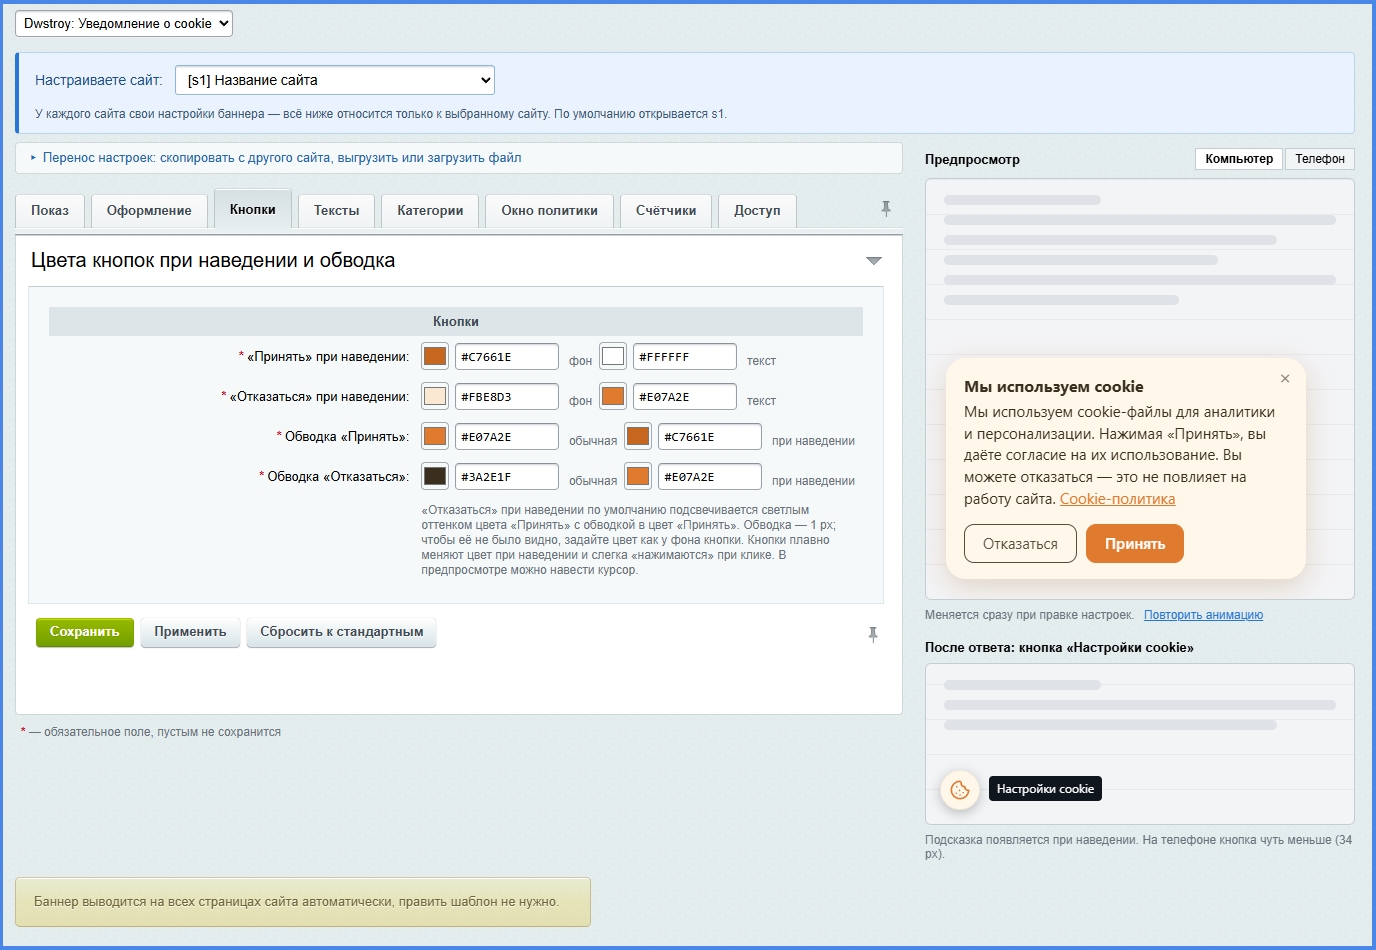Select the Кнопки tab
Image resolution: width=1376 pixels, height=950 pixels.
(253, 210)
